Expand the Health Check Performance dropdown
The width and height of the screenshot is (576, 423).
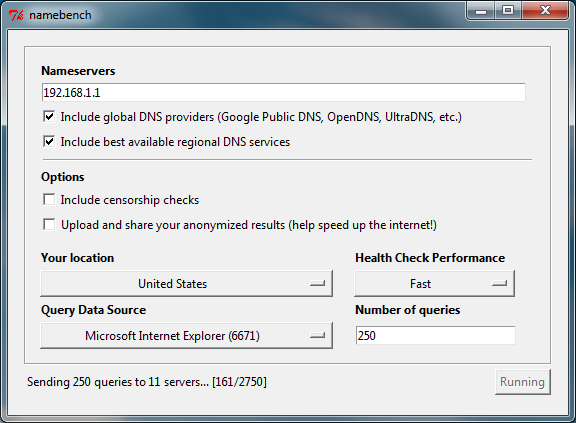(x=434, y=283)
